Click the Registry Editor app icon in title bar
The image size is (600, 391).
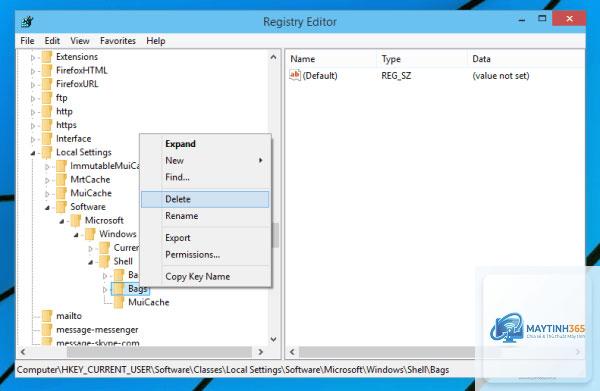click(x=27, y=22)
